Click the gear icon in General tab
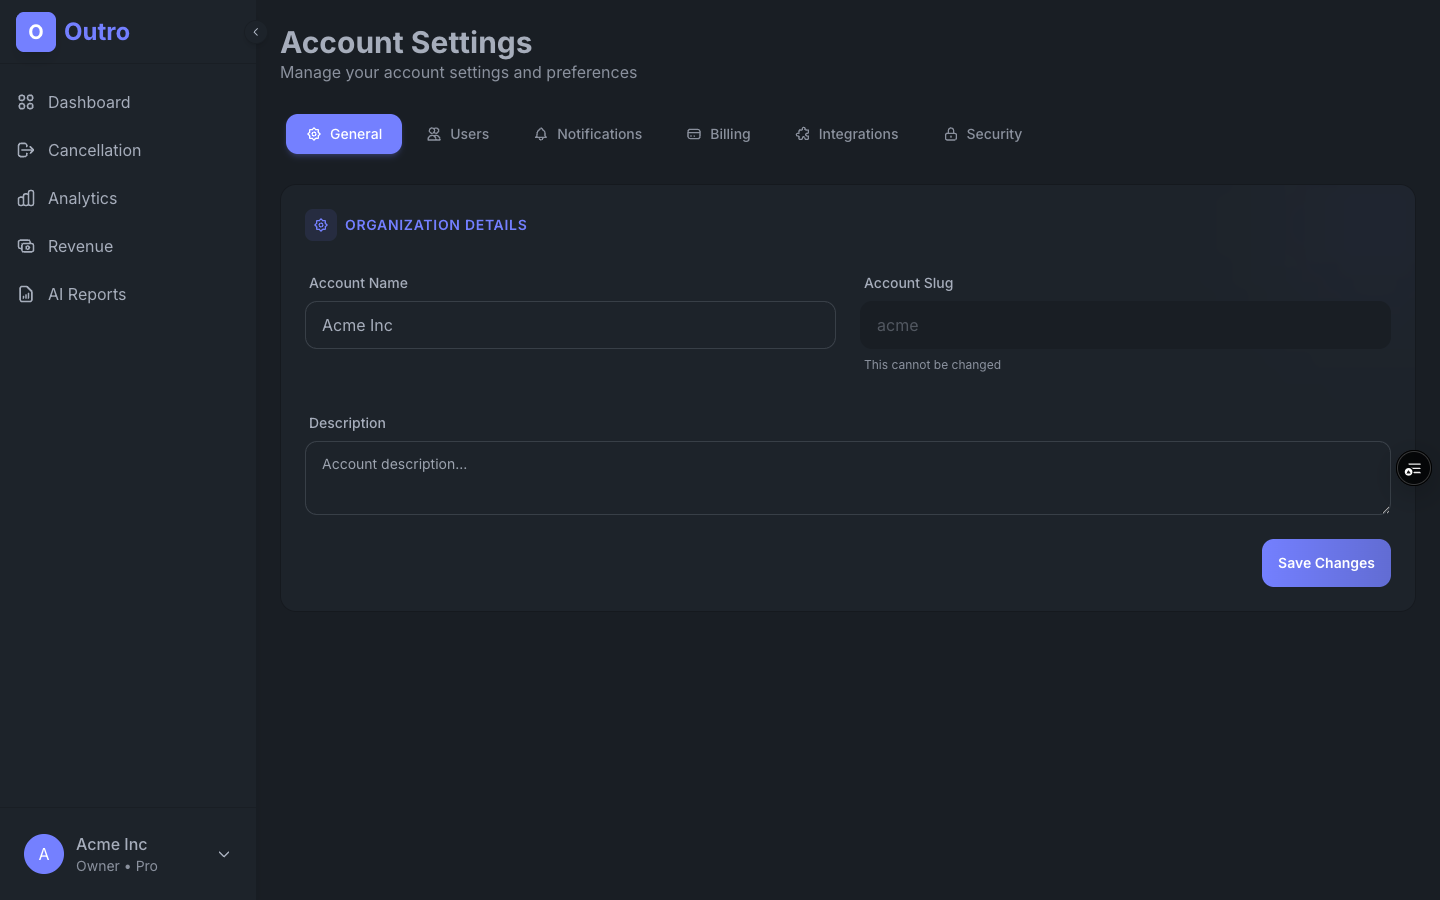Screen dimensions: 1440x900 pos(314,134)
